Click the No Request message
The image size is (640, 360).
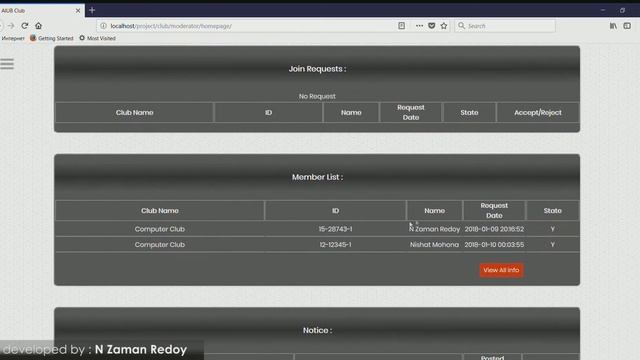click(x=317, y=96)
